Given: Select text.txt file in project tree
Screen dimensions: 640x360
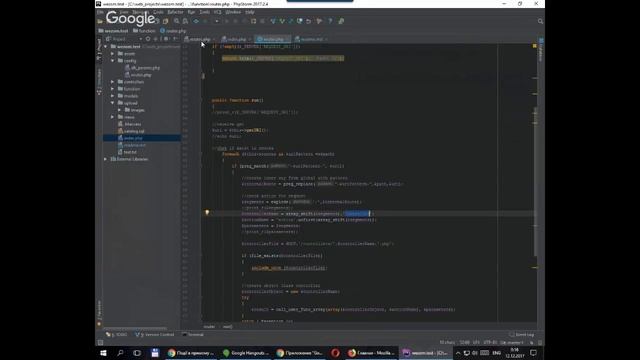Looking at the screenshot, I should [127, 152].
